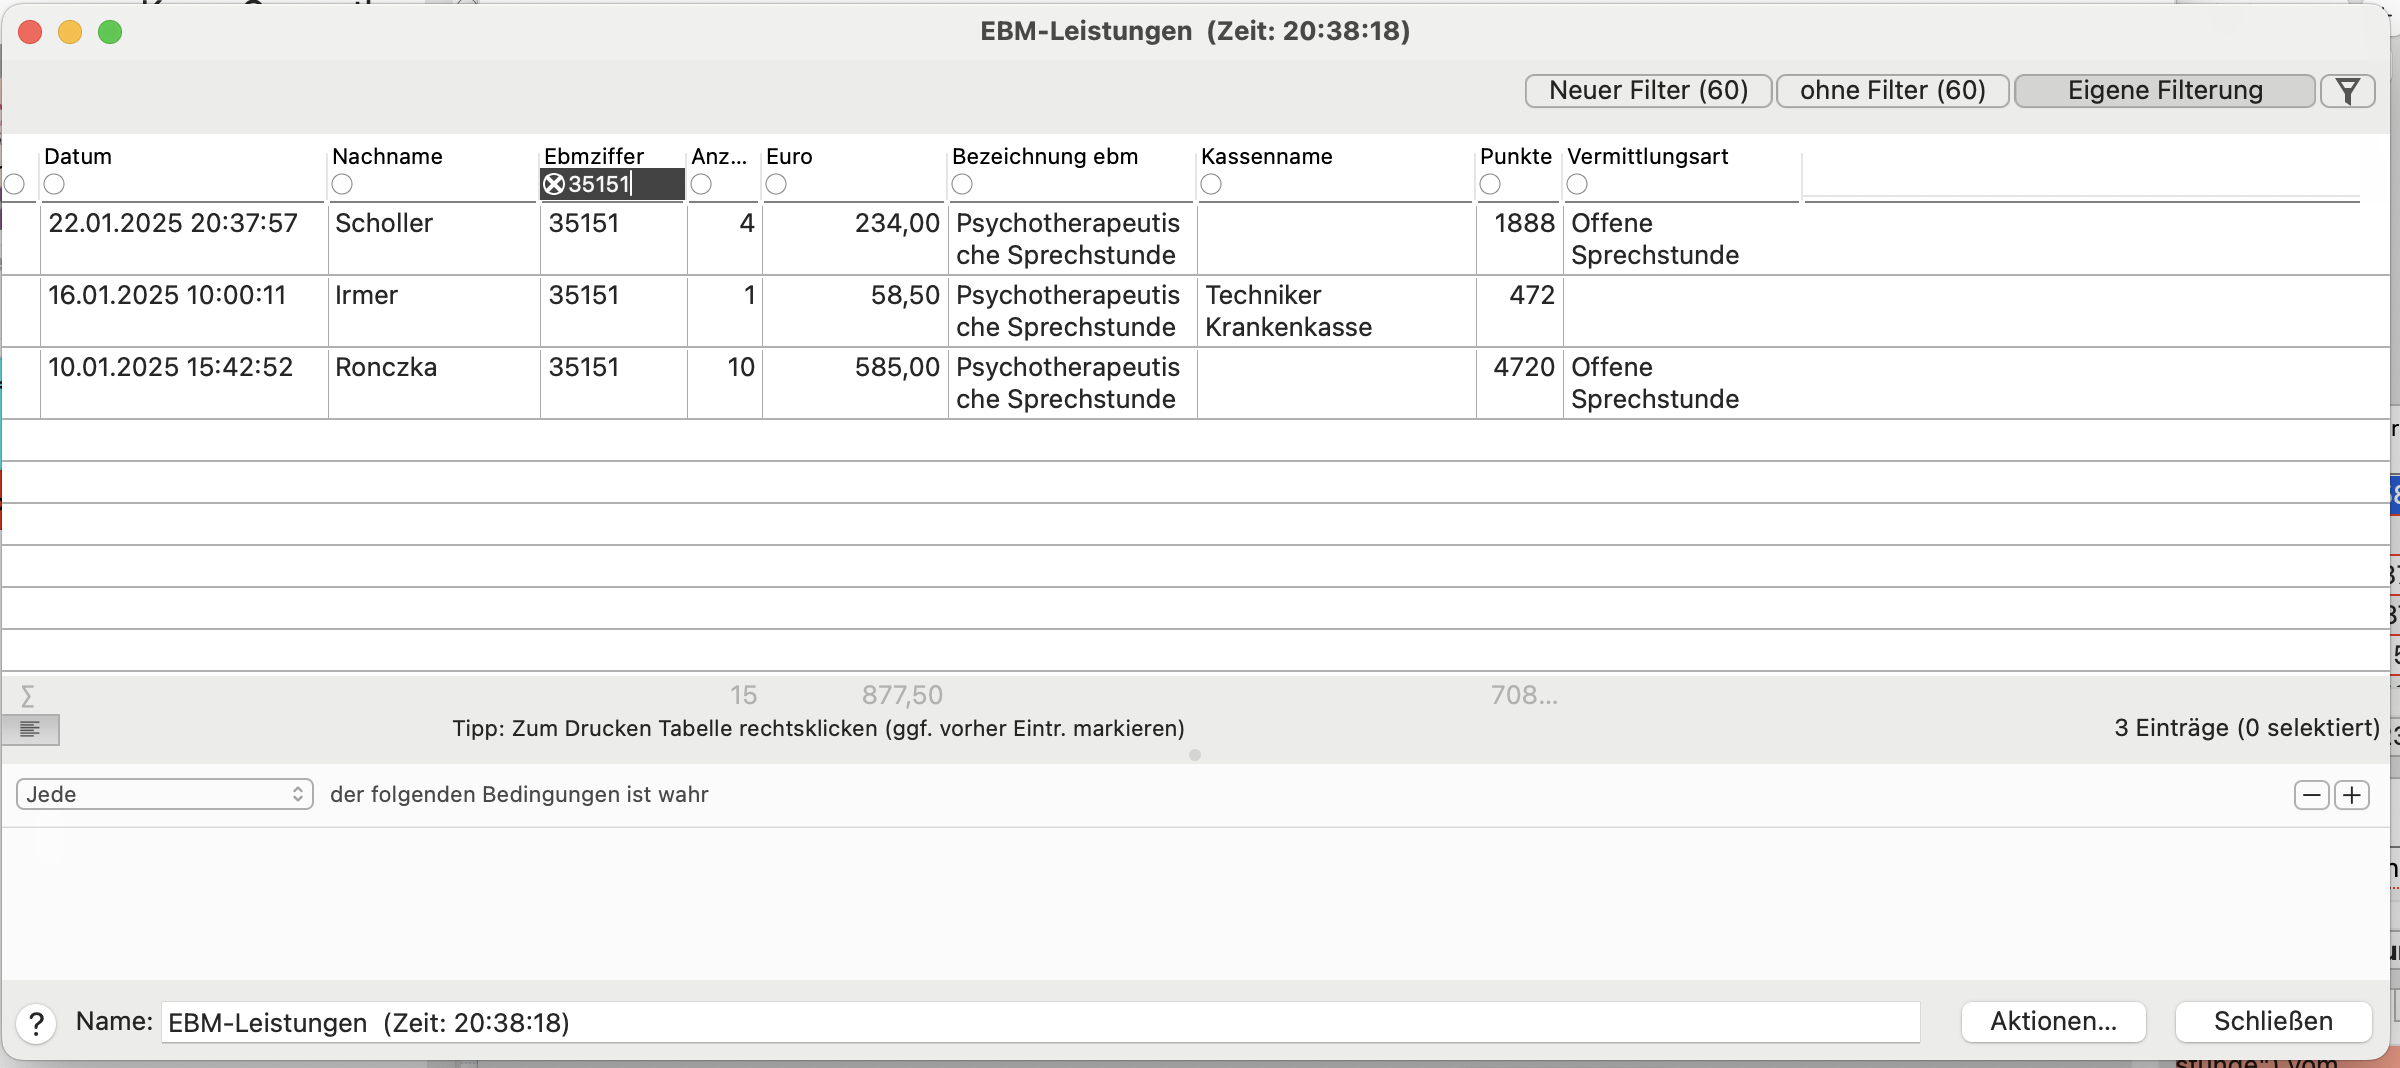Open the Aktionen... menu button
Image resolution: width=2400 pixels, height=1068 pixels.
coord(2054,1021)
